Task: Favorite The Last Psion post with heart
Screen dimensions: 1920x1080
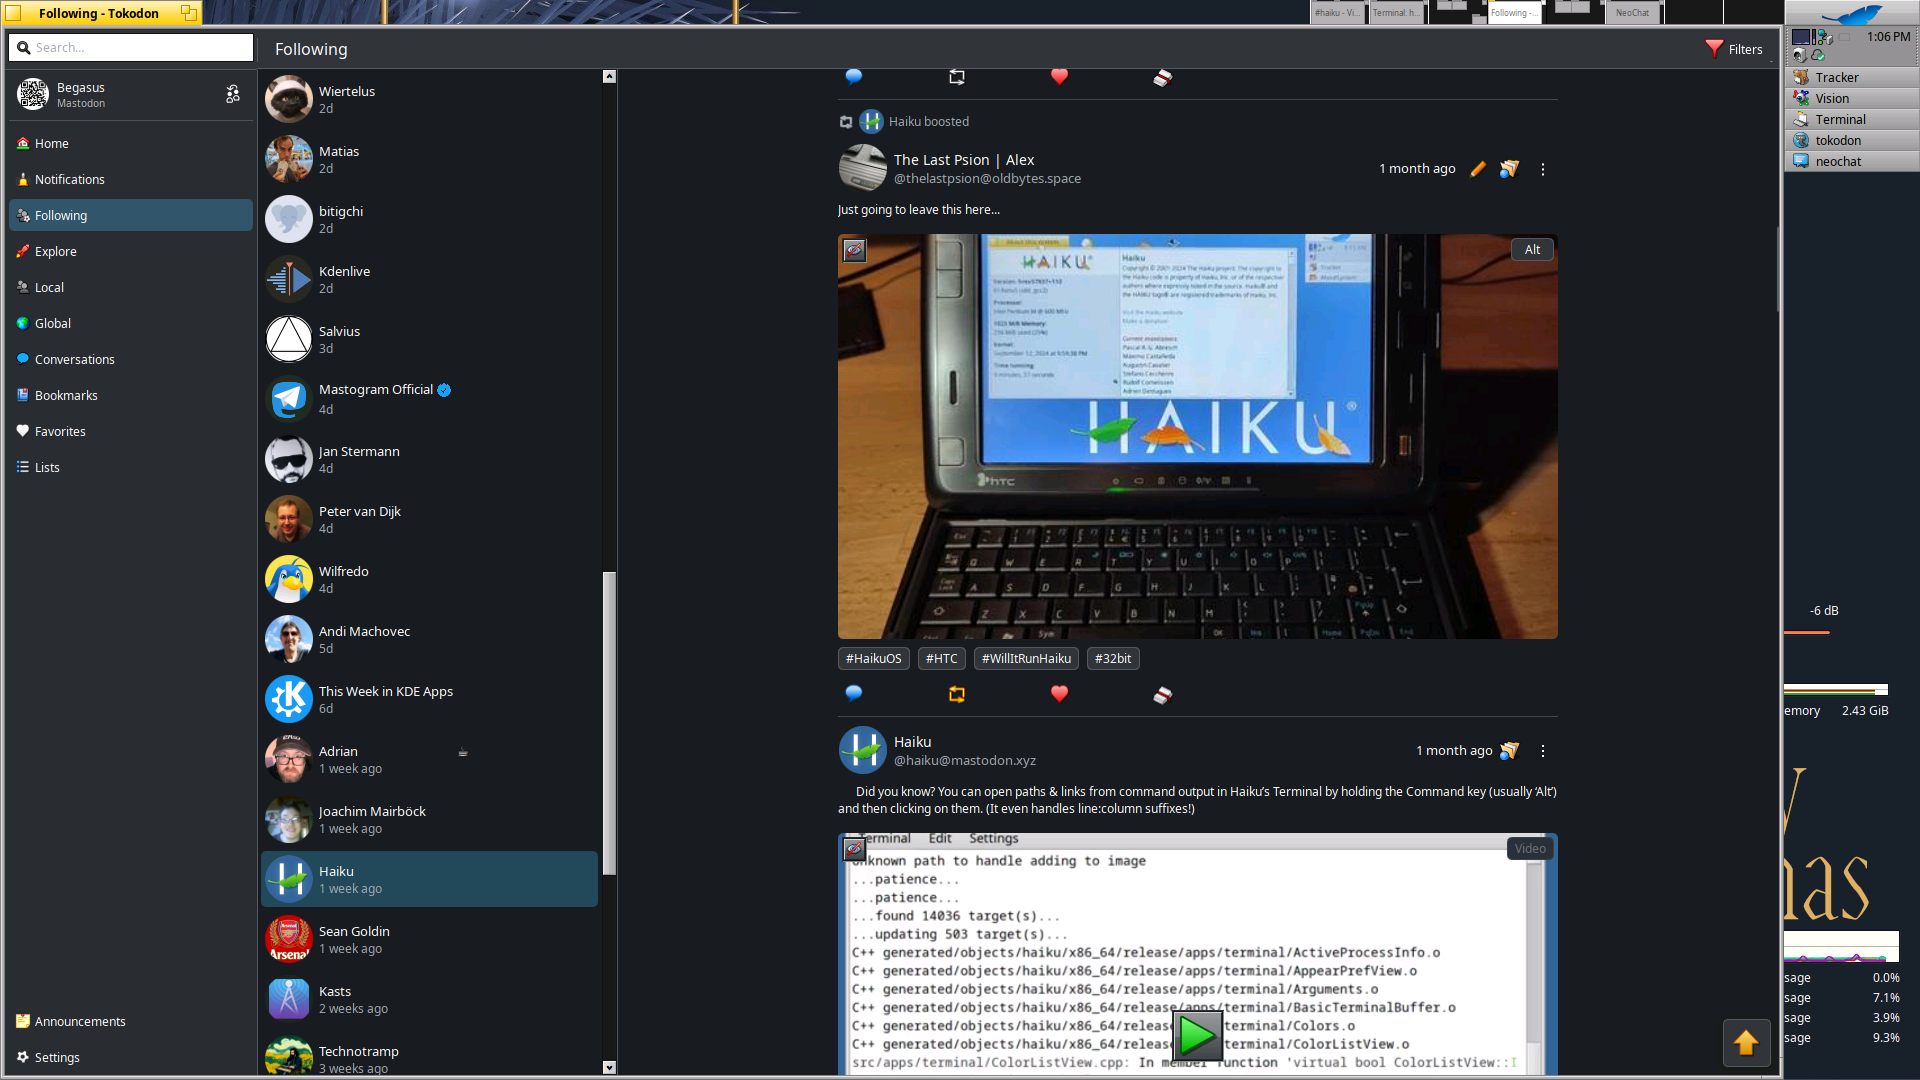Action: [x=1060, y=694]
